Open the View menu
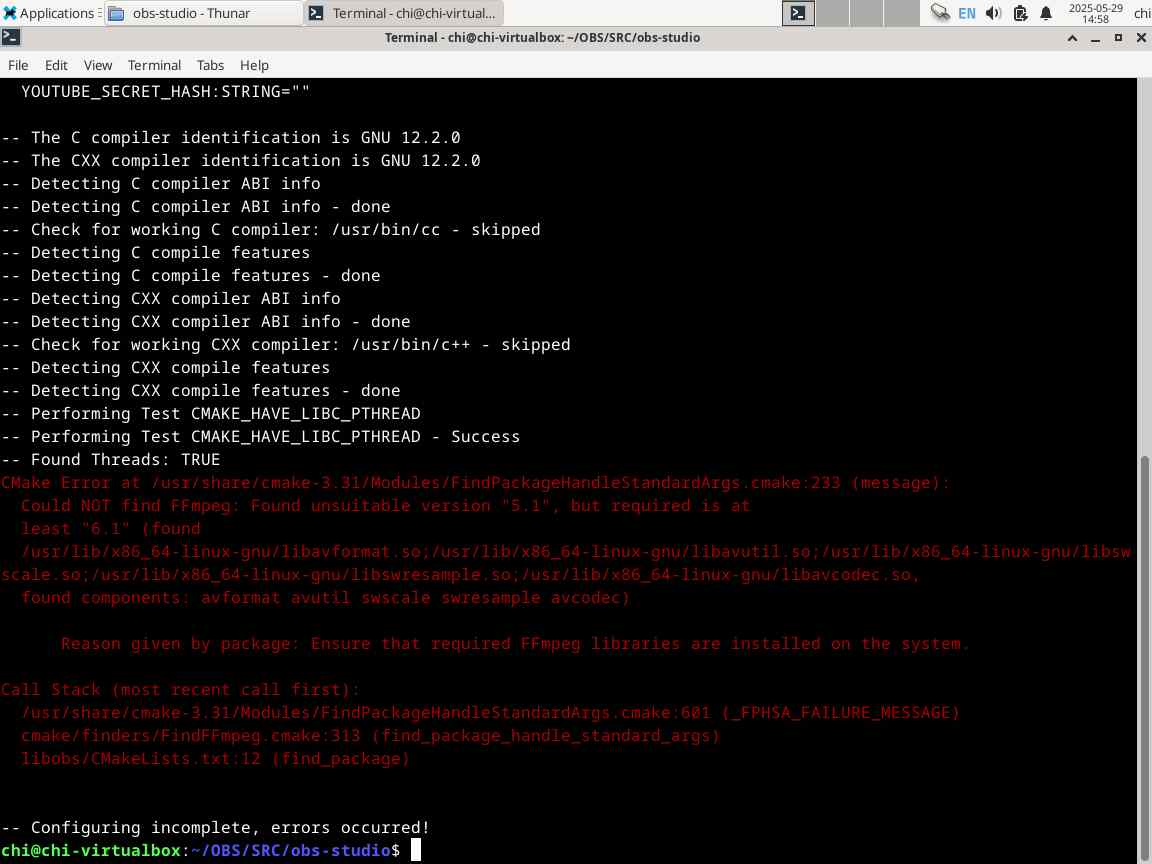This screenshot has height=864, width=1152. [98, 65]
